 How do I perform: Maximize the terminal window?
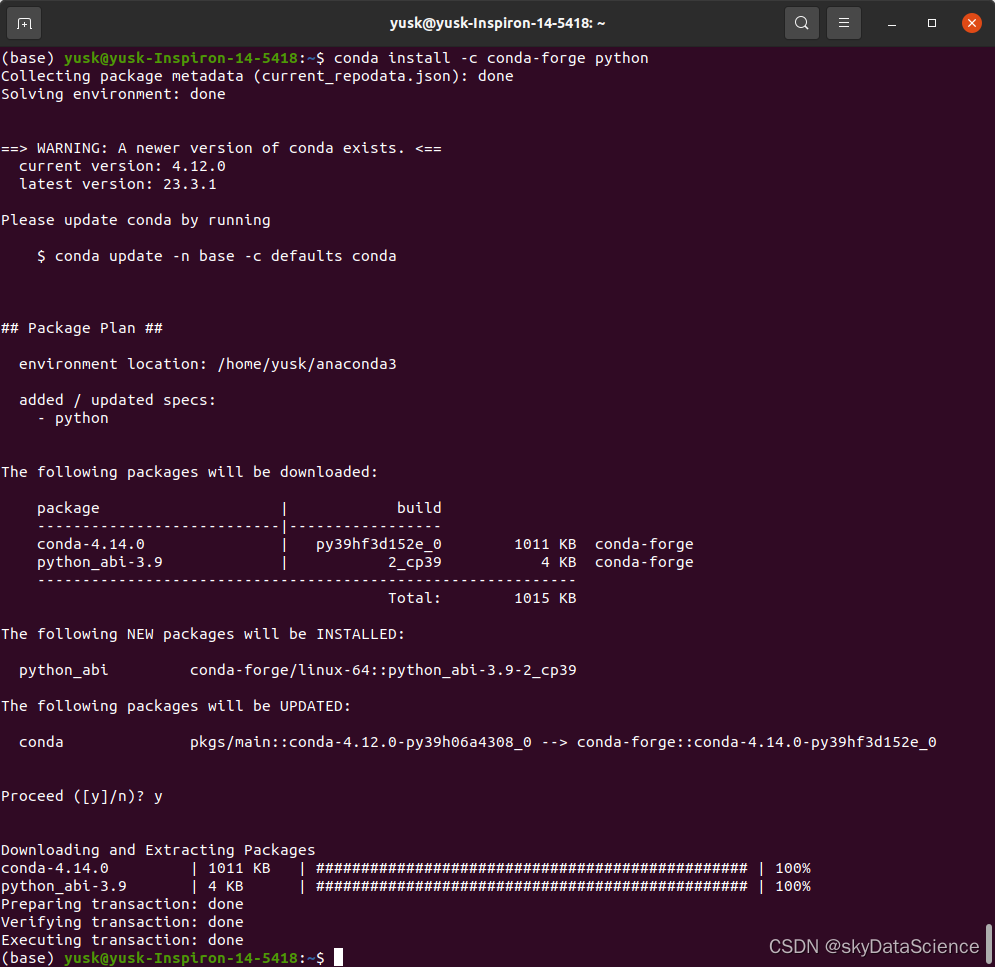click(931, 22)
